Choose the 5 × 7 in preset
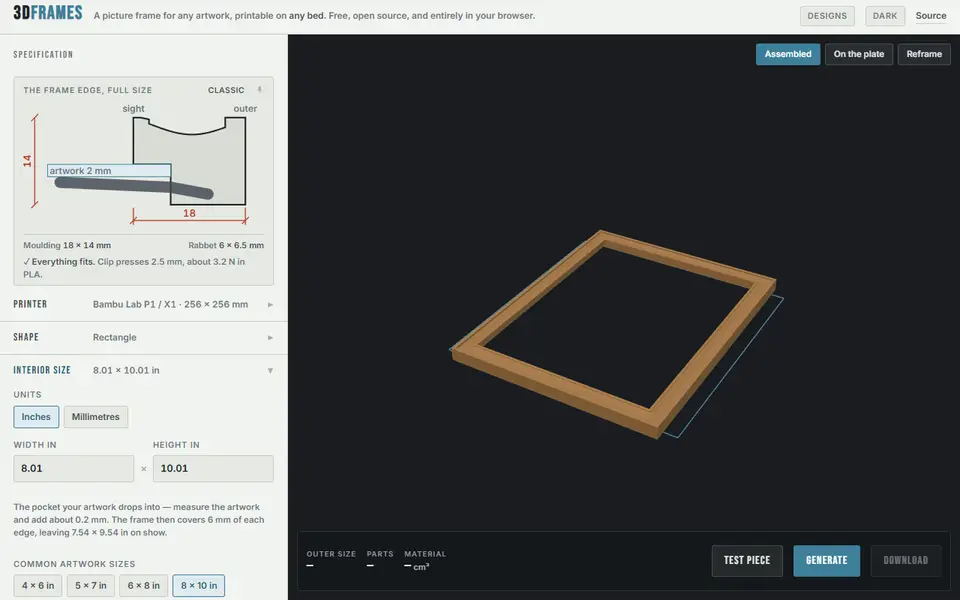Image resolution: width=960 pixels, height=600 pixels. click(91, 586)
